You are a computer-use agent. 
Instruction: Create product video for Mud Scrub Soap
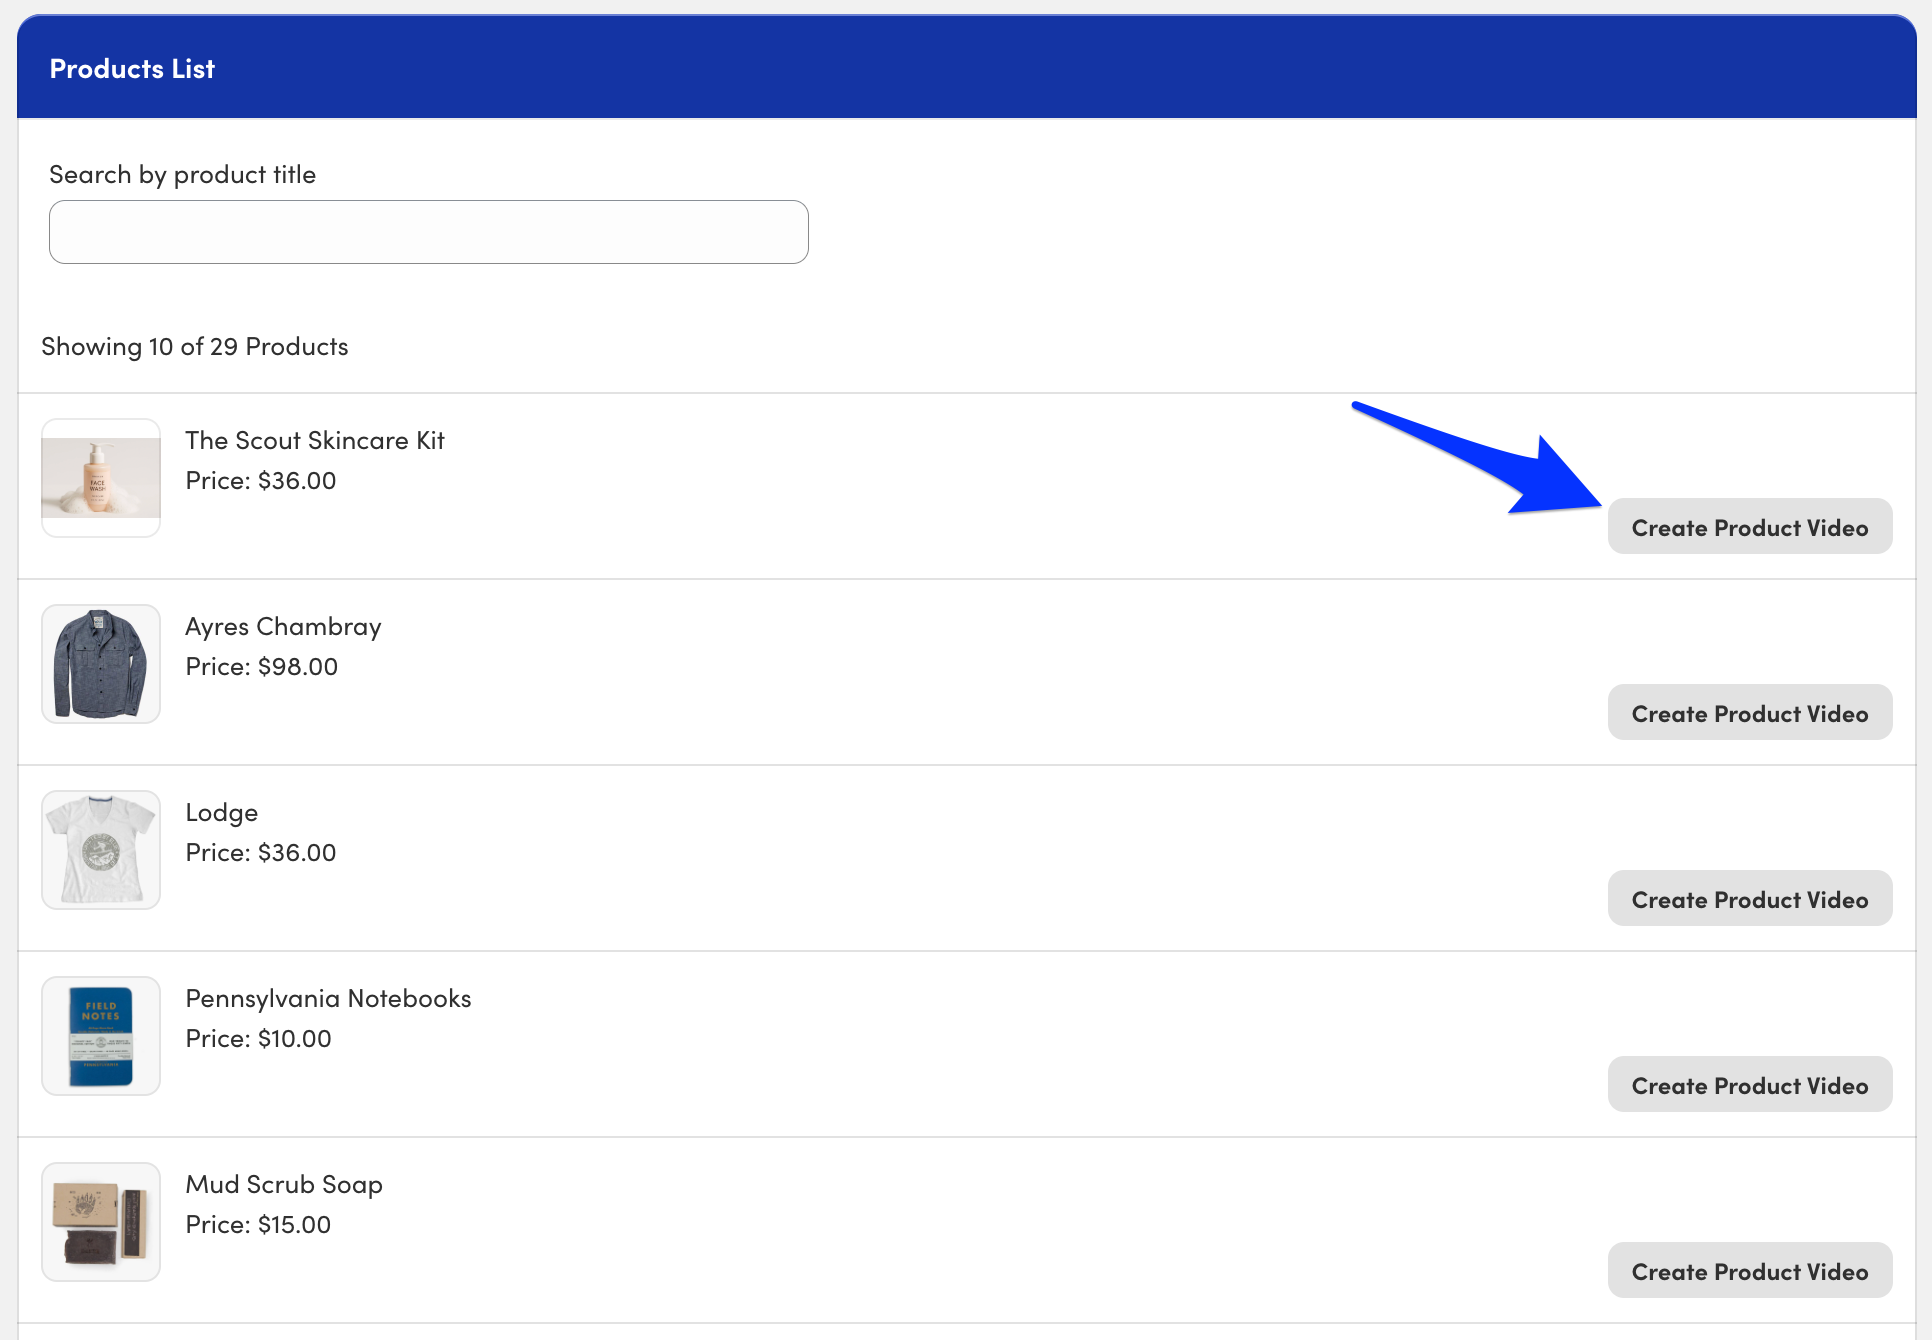pyautogui.click(x=1749, y=1271)
